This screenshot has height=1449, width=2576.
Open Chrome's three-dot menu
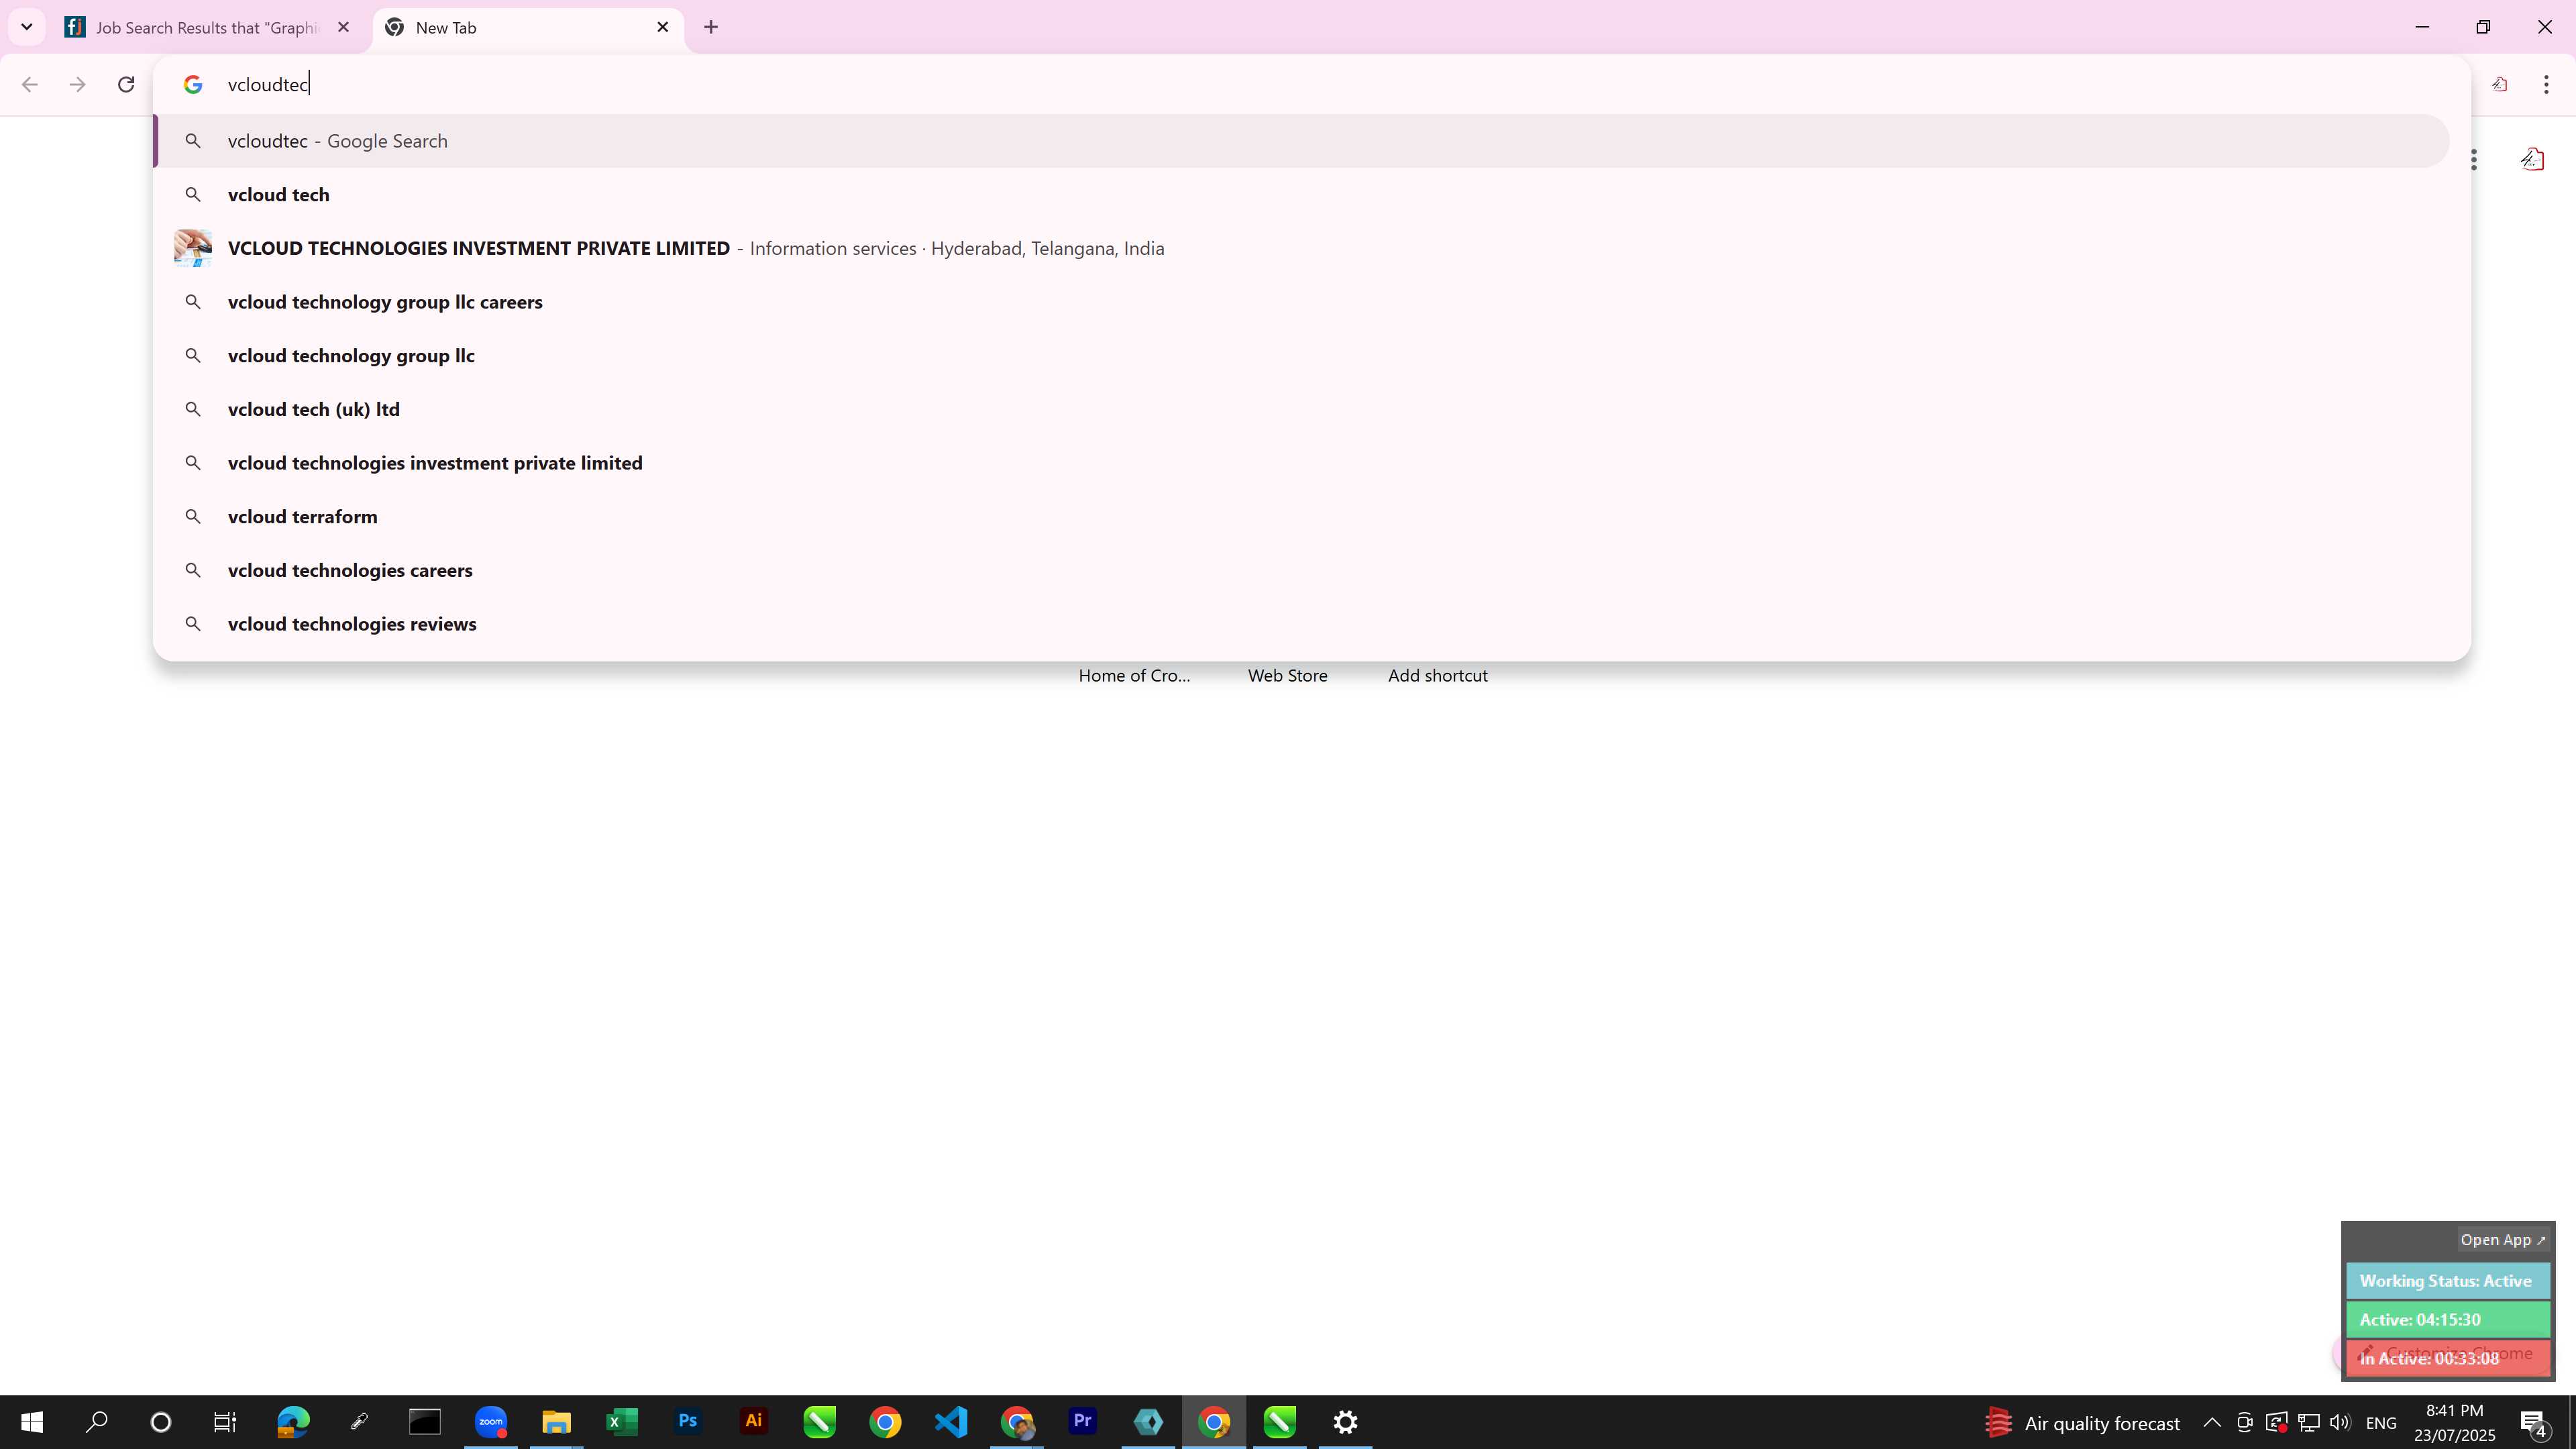coord(2546,84)
